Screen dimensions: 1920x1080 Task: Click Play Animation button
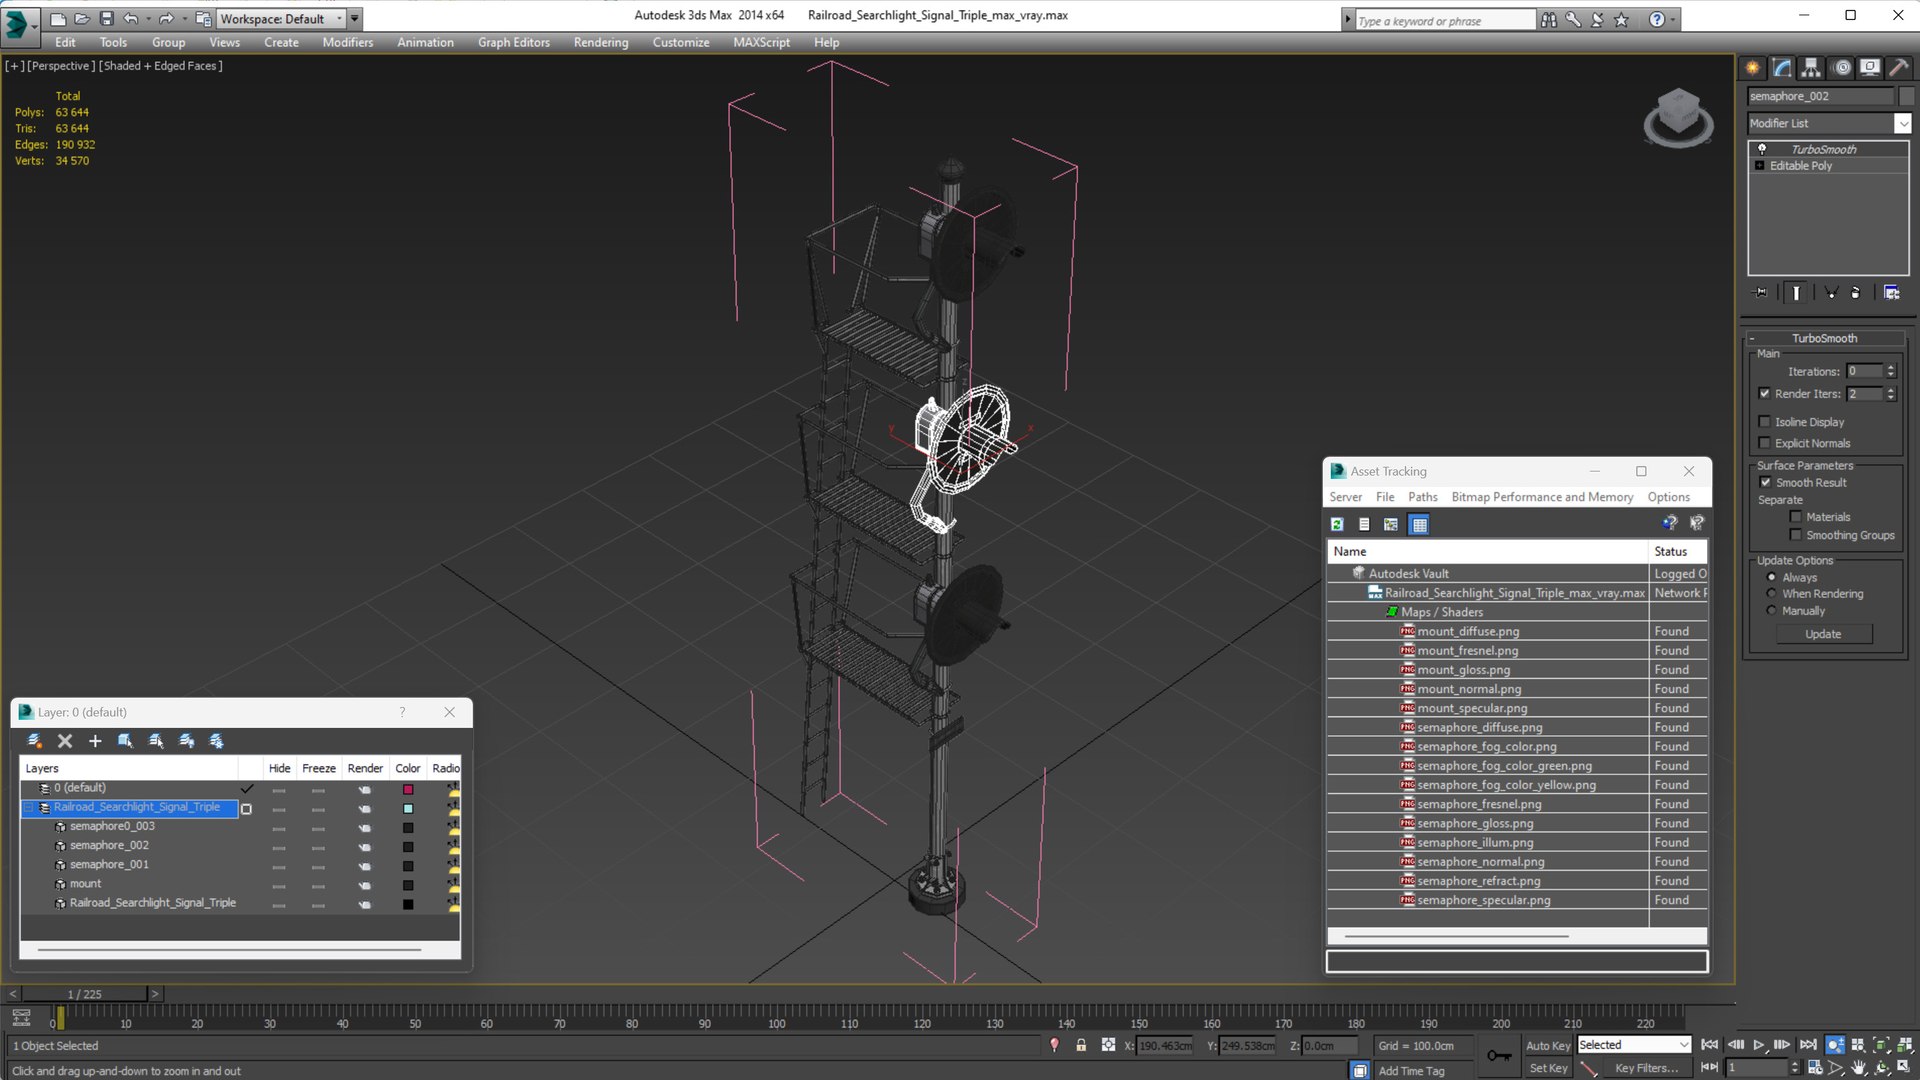pyautogui.click(x=1758, y=1045)
